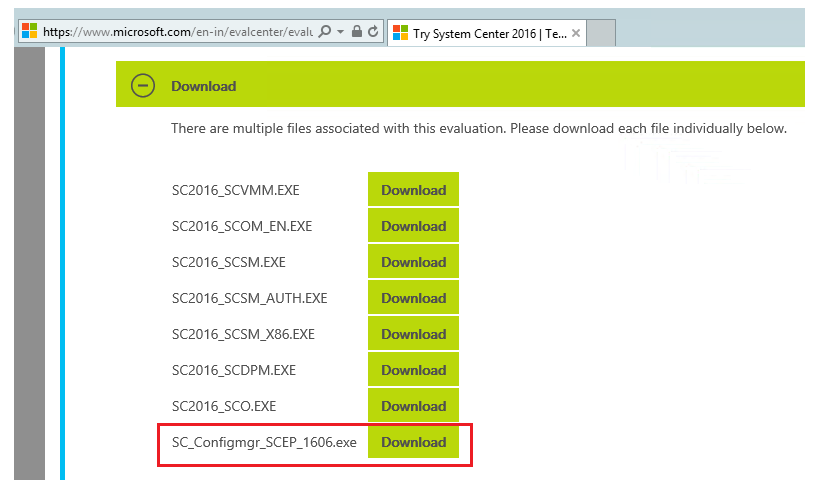The height and width of the screenshot is (490, 819).
Task: Click the SC2016_SCOM_EN.EXE file name
Action: pyautogui.click(x=242, y=226)
